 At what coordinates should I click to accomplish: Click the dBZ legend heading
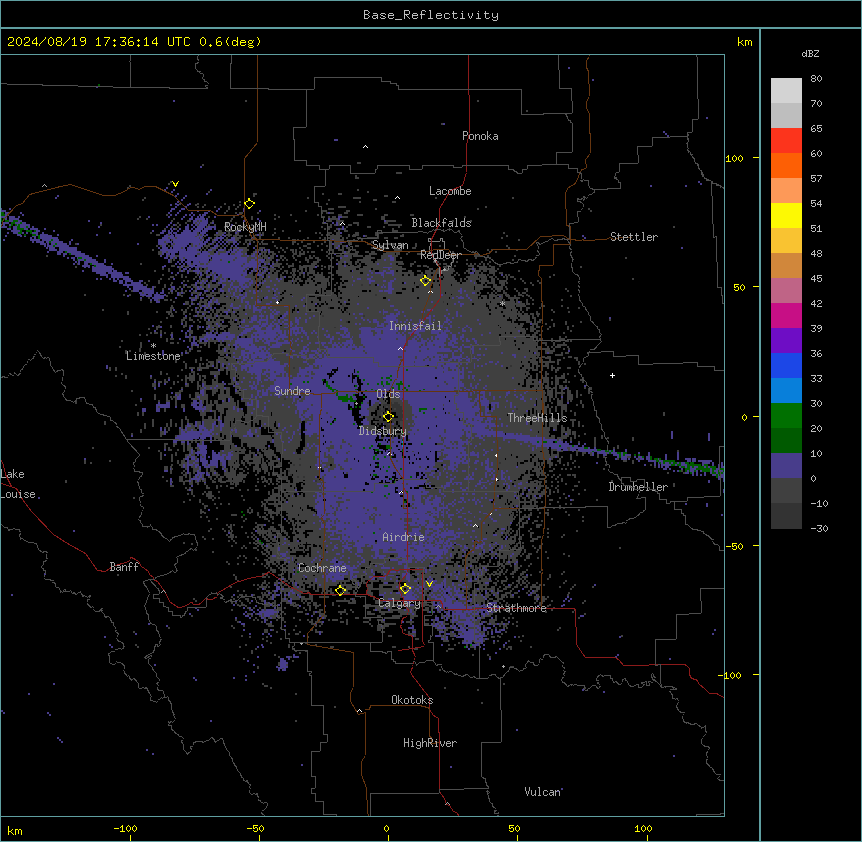tap(810, 54)
